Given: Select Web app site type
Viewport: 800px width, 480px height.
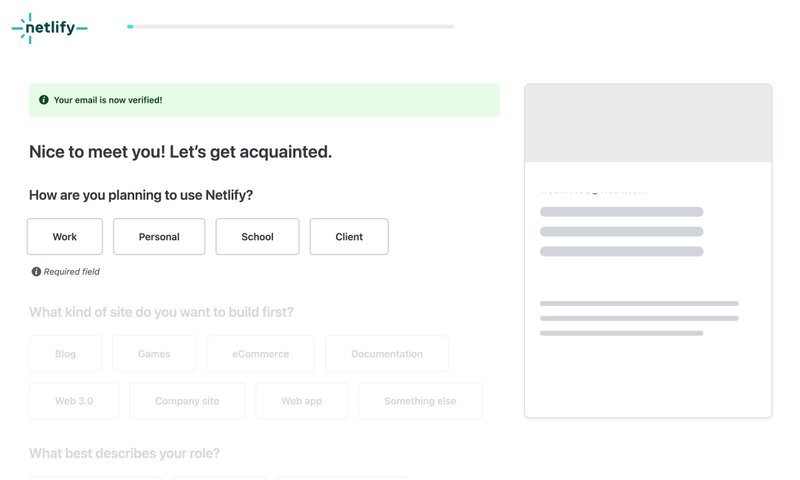Looking at the screenshot, I should (301, 401).
